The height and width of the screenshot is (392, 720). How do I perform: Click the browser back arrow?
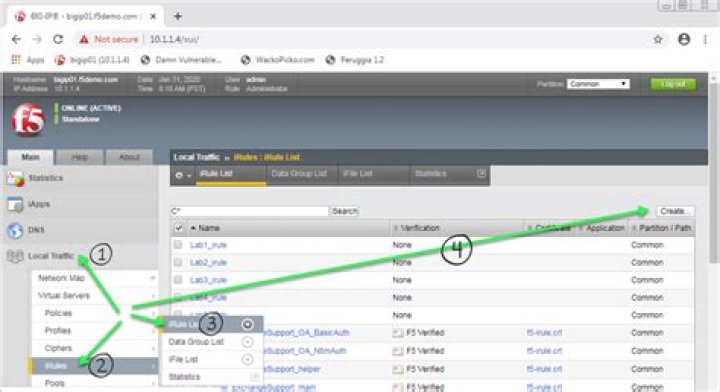pyautogui.click(x=17, y=39)
